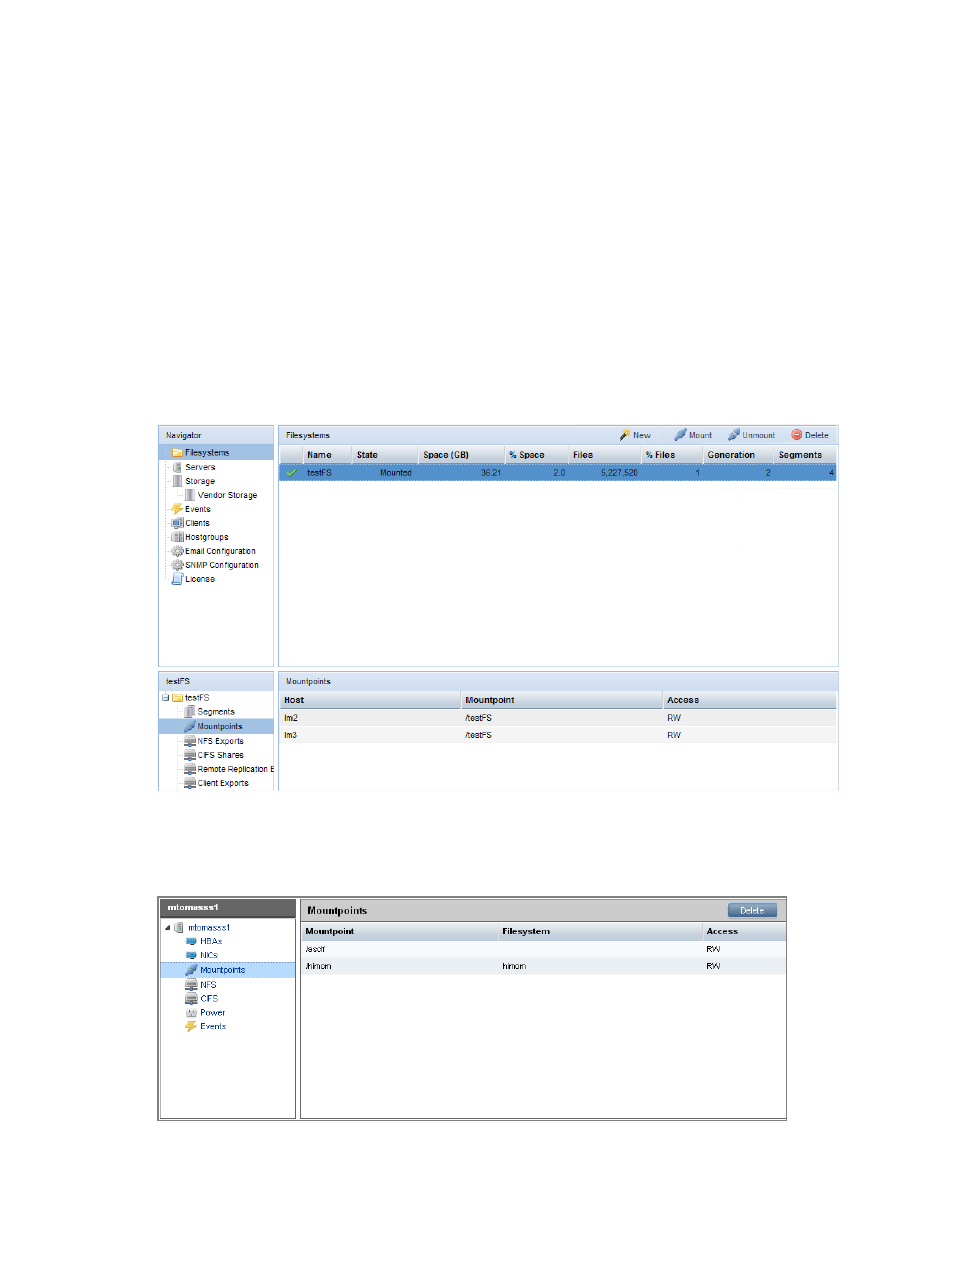The image size is (954, 1270).
Task: Select CIFS icon under mtomasss1
Action: pos(191,998)
